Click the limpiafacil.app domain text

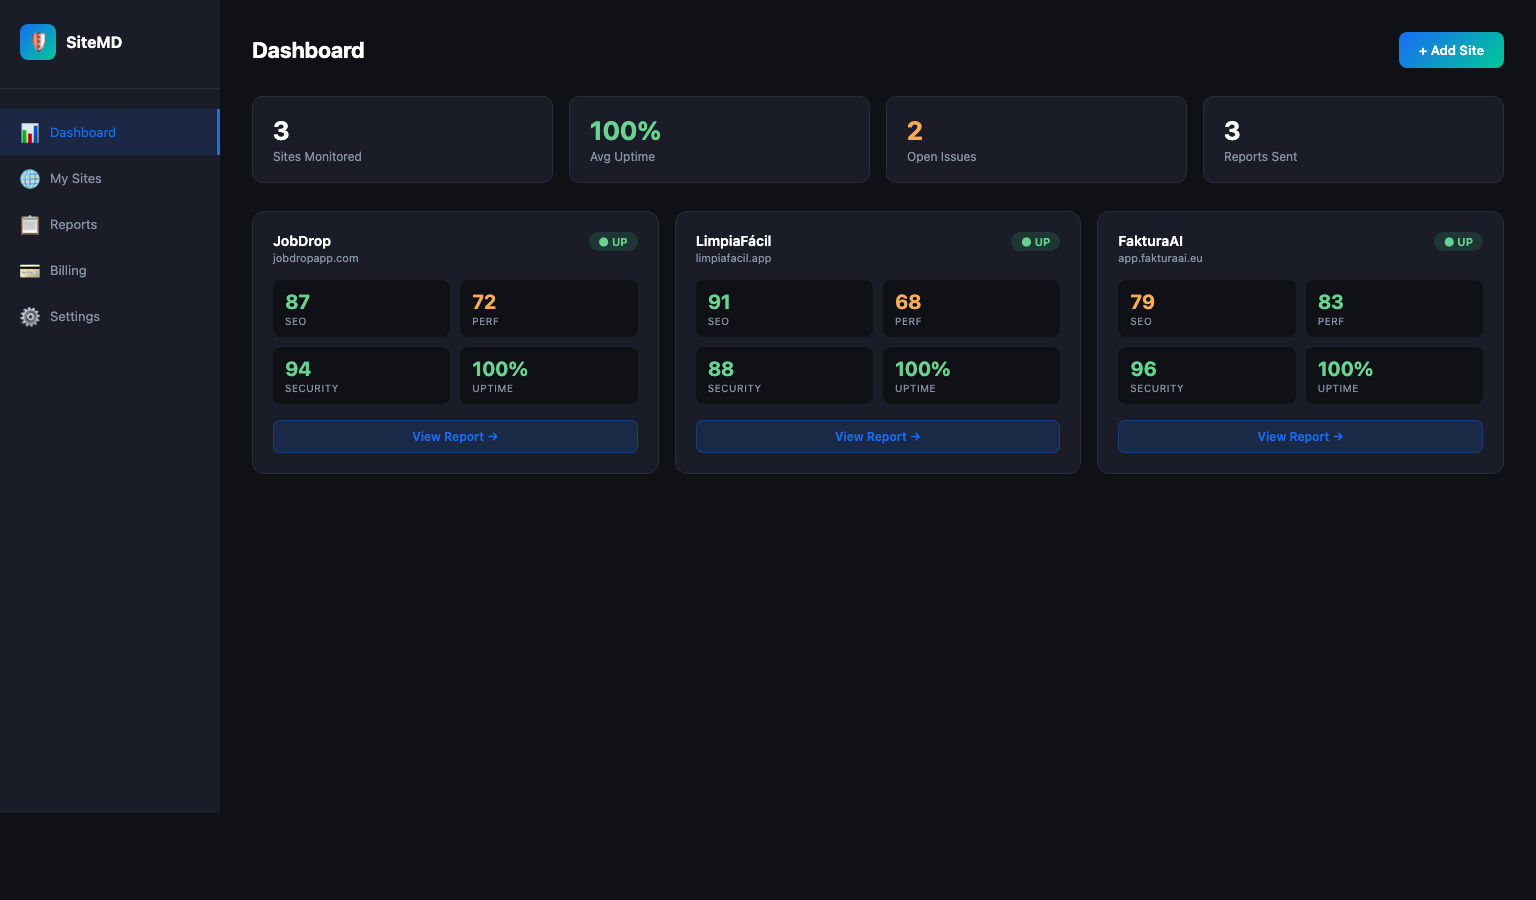click(734, 258)
